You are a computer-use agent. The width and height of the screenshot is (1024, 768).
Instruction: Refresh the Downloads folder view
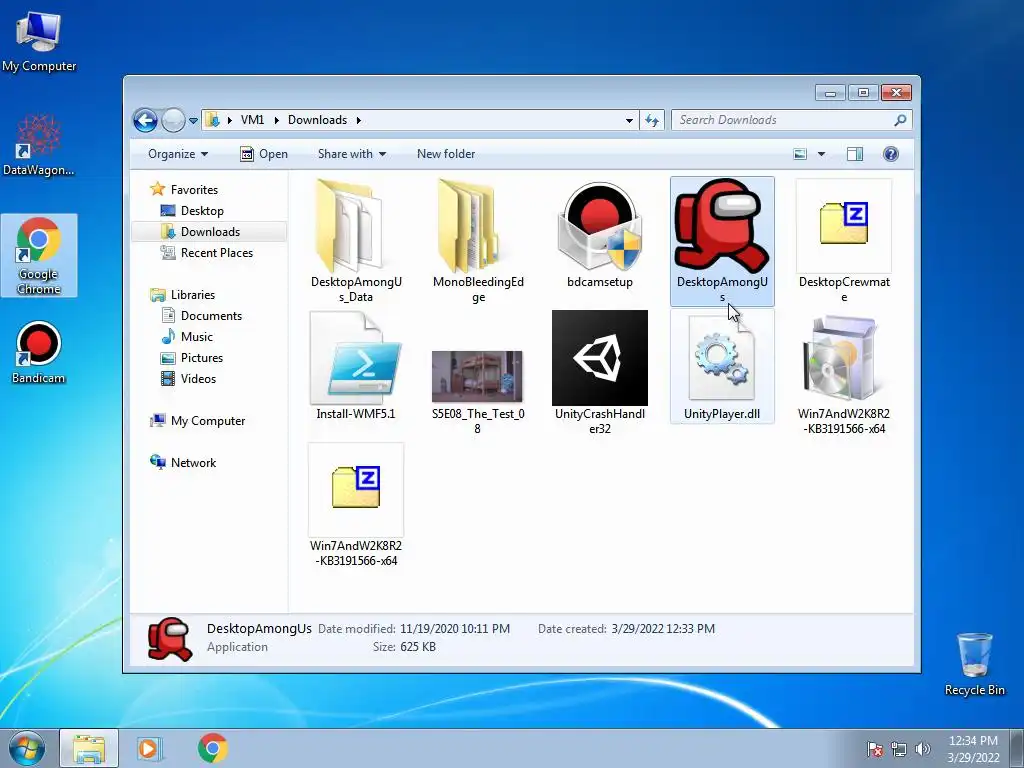(652, 120)
